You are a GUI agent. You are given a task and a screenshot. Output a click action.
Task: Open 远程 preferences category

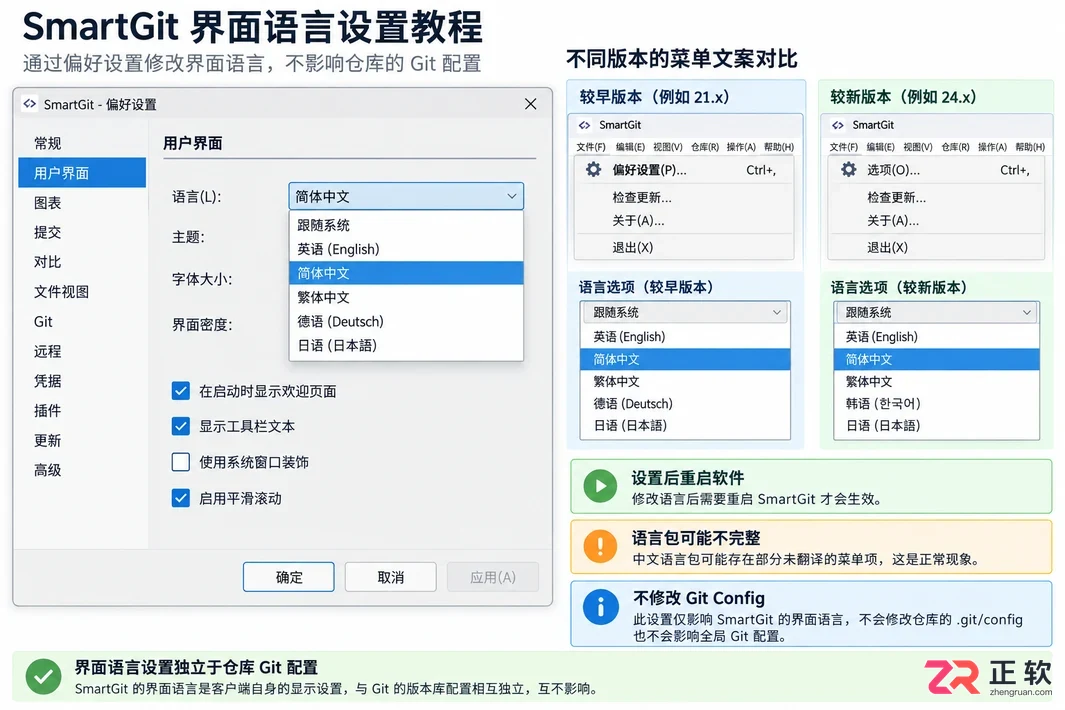[82, 351]
